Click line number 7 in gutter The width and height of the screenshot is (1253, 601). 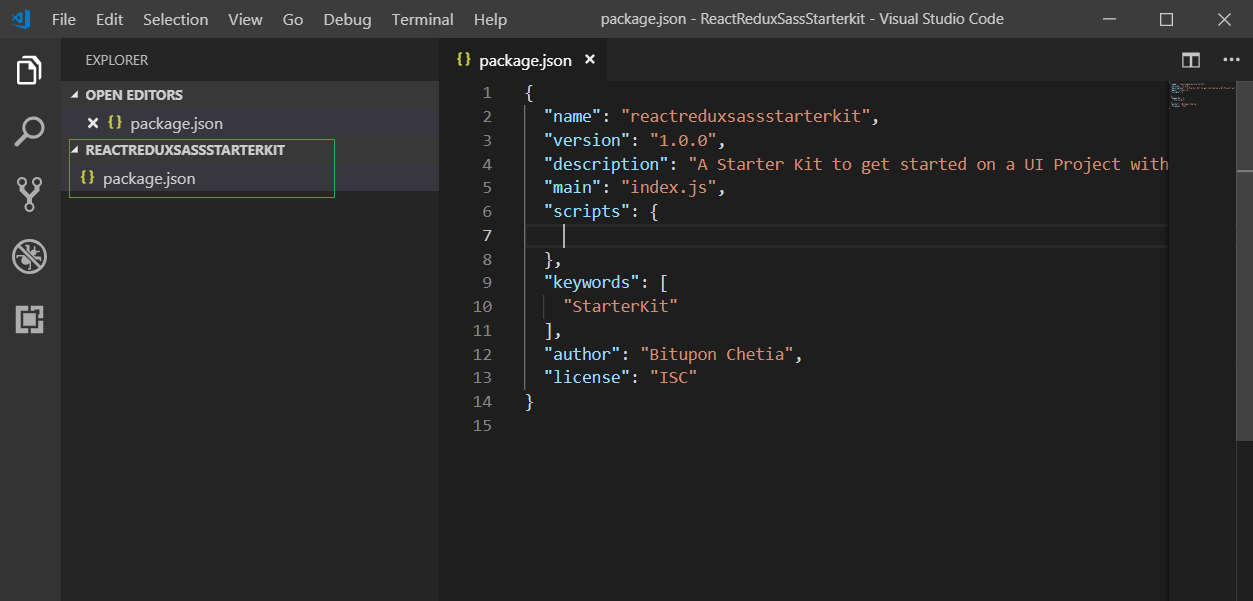tap(487, 235)
